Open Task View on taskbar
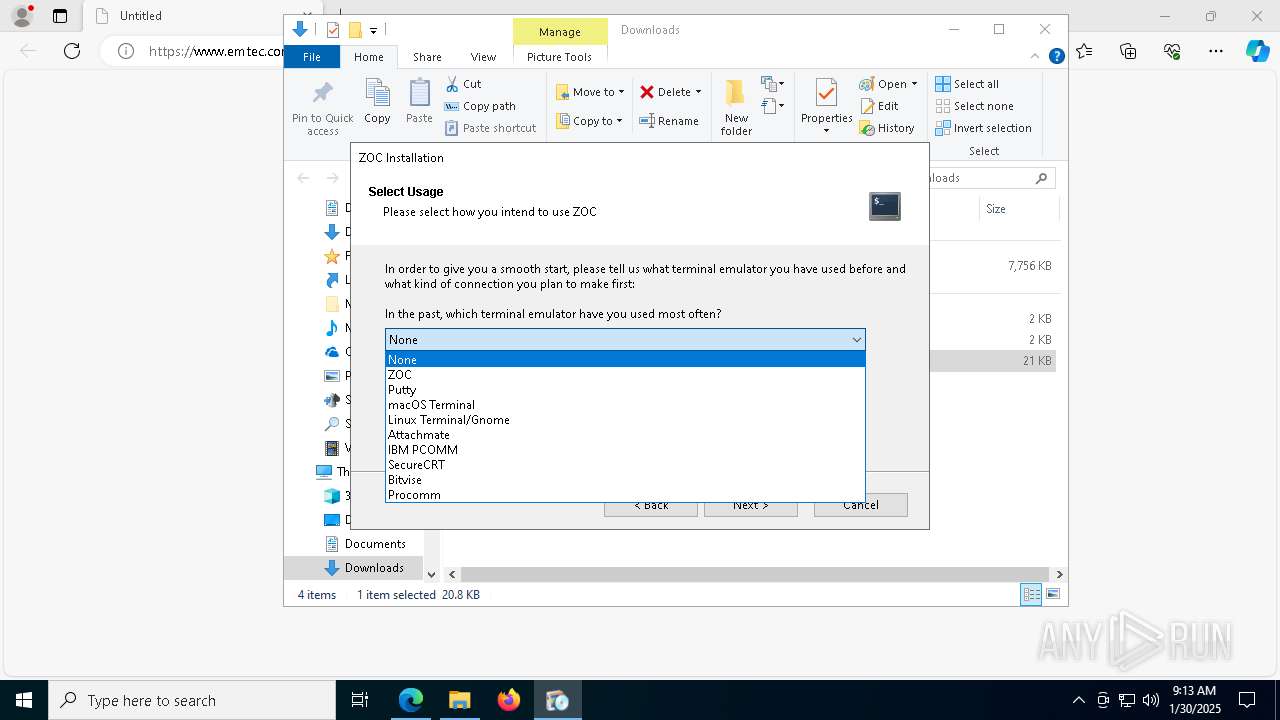 pos(360,700)
